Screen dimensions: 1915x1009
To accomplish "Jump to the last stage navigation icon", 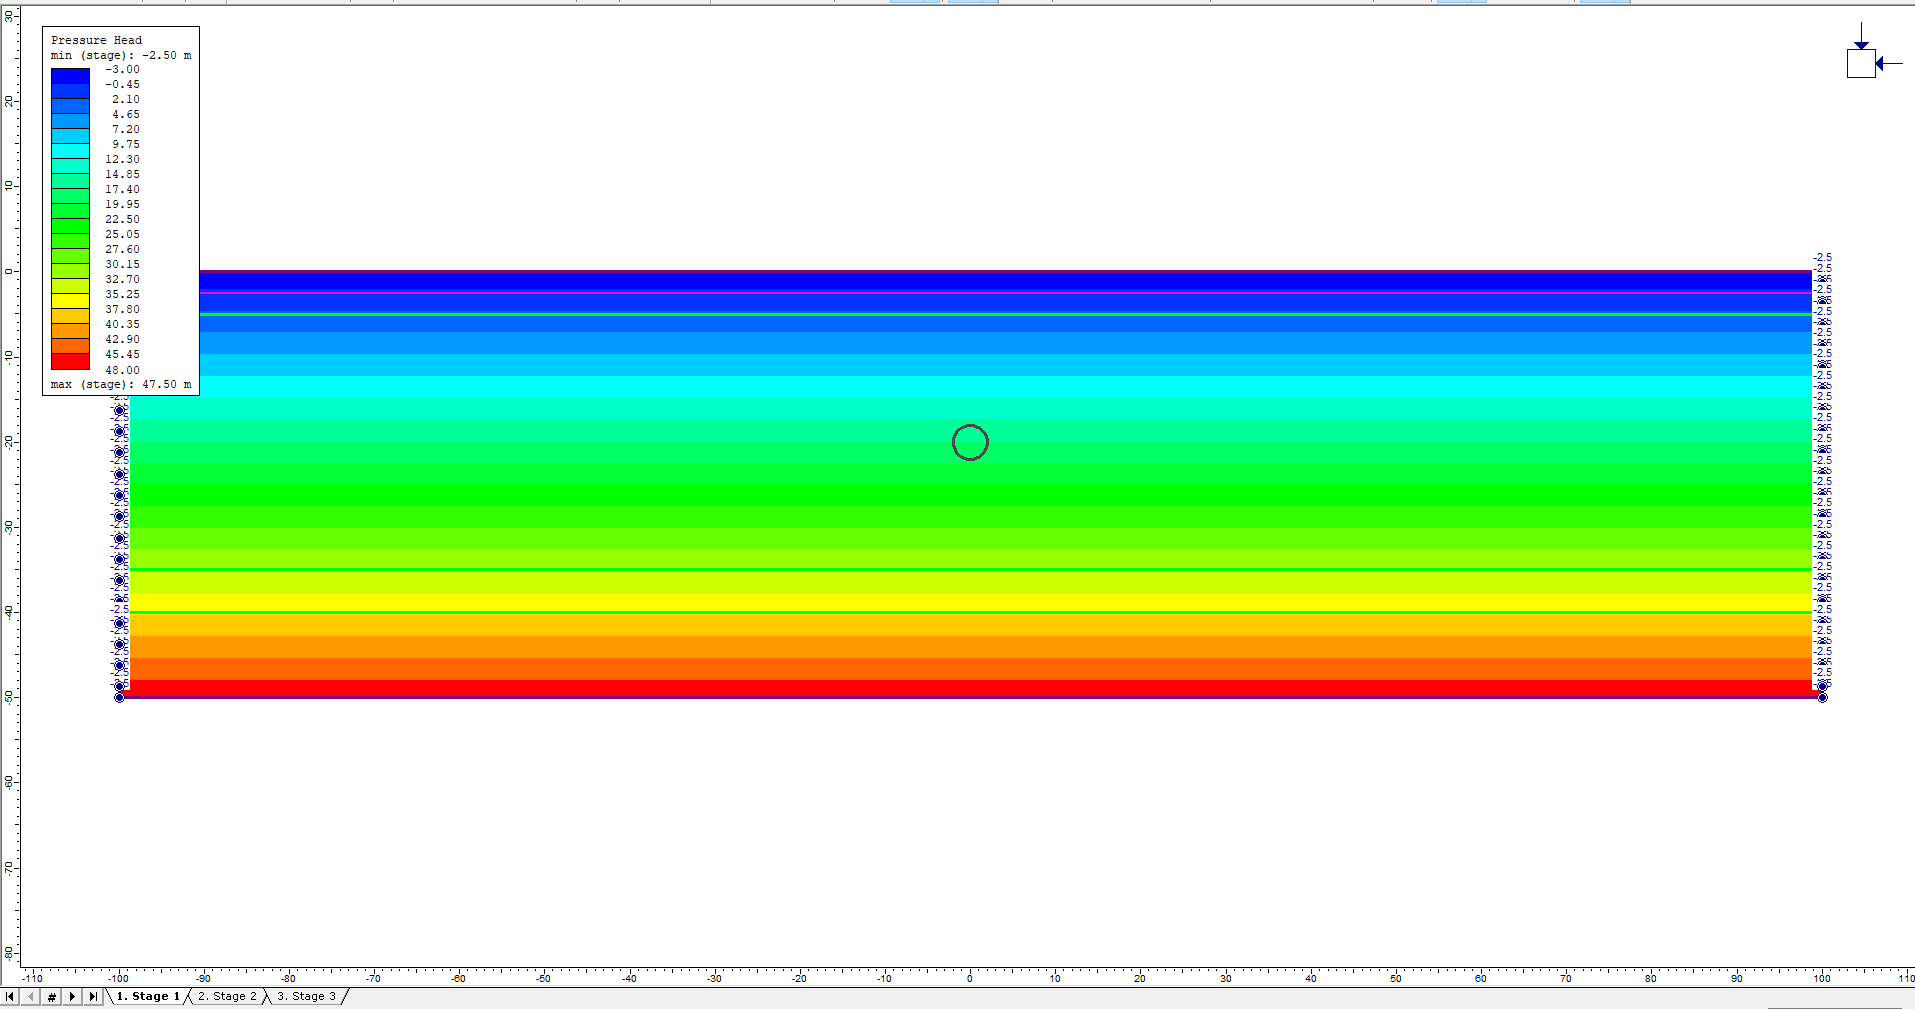I will point(93,996).
